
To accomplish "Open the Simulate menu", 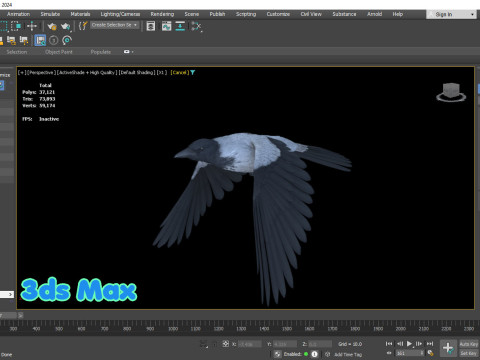I will (50, 14).
